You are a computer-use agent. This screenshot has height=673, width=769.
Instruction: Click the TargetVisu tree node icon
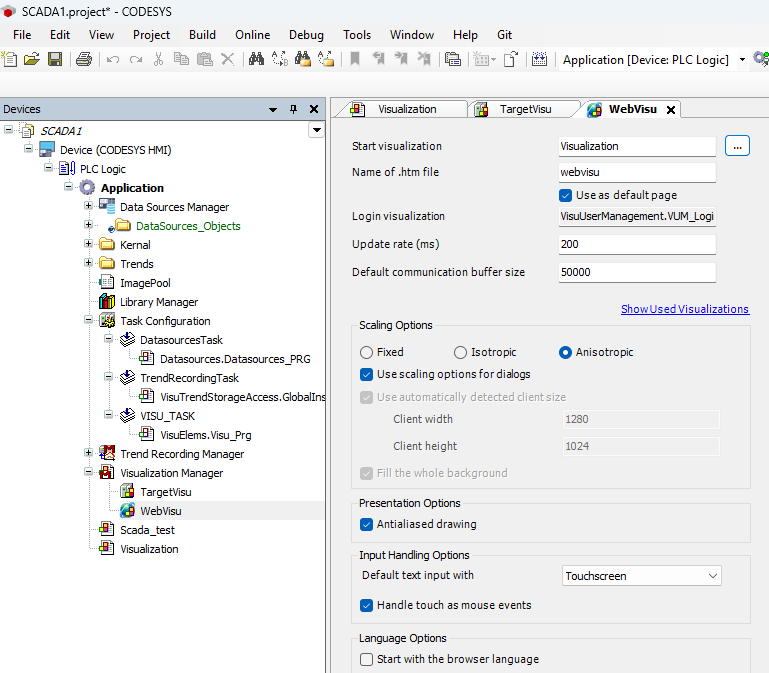coord(128,491)
